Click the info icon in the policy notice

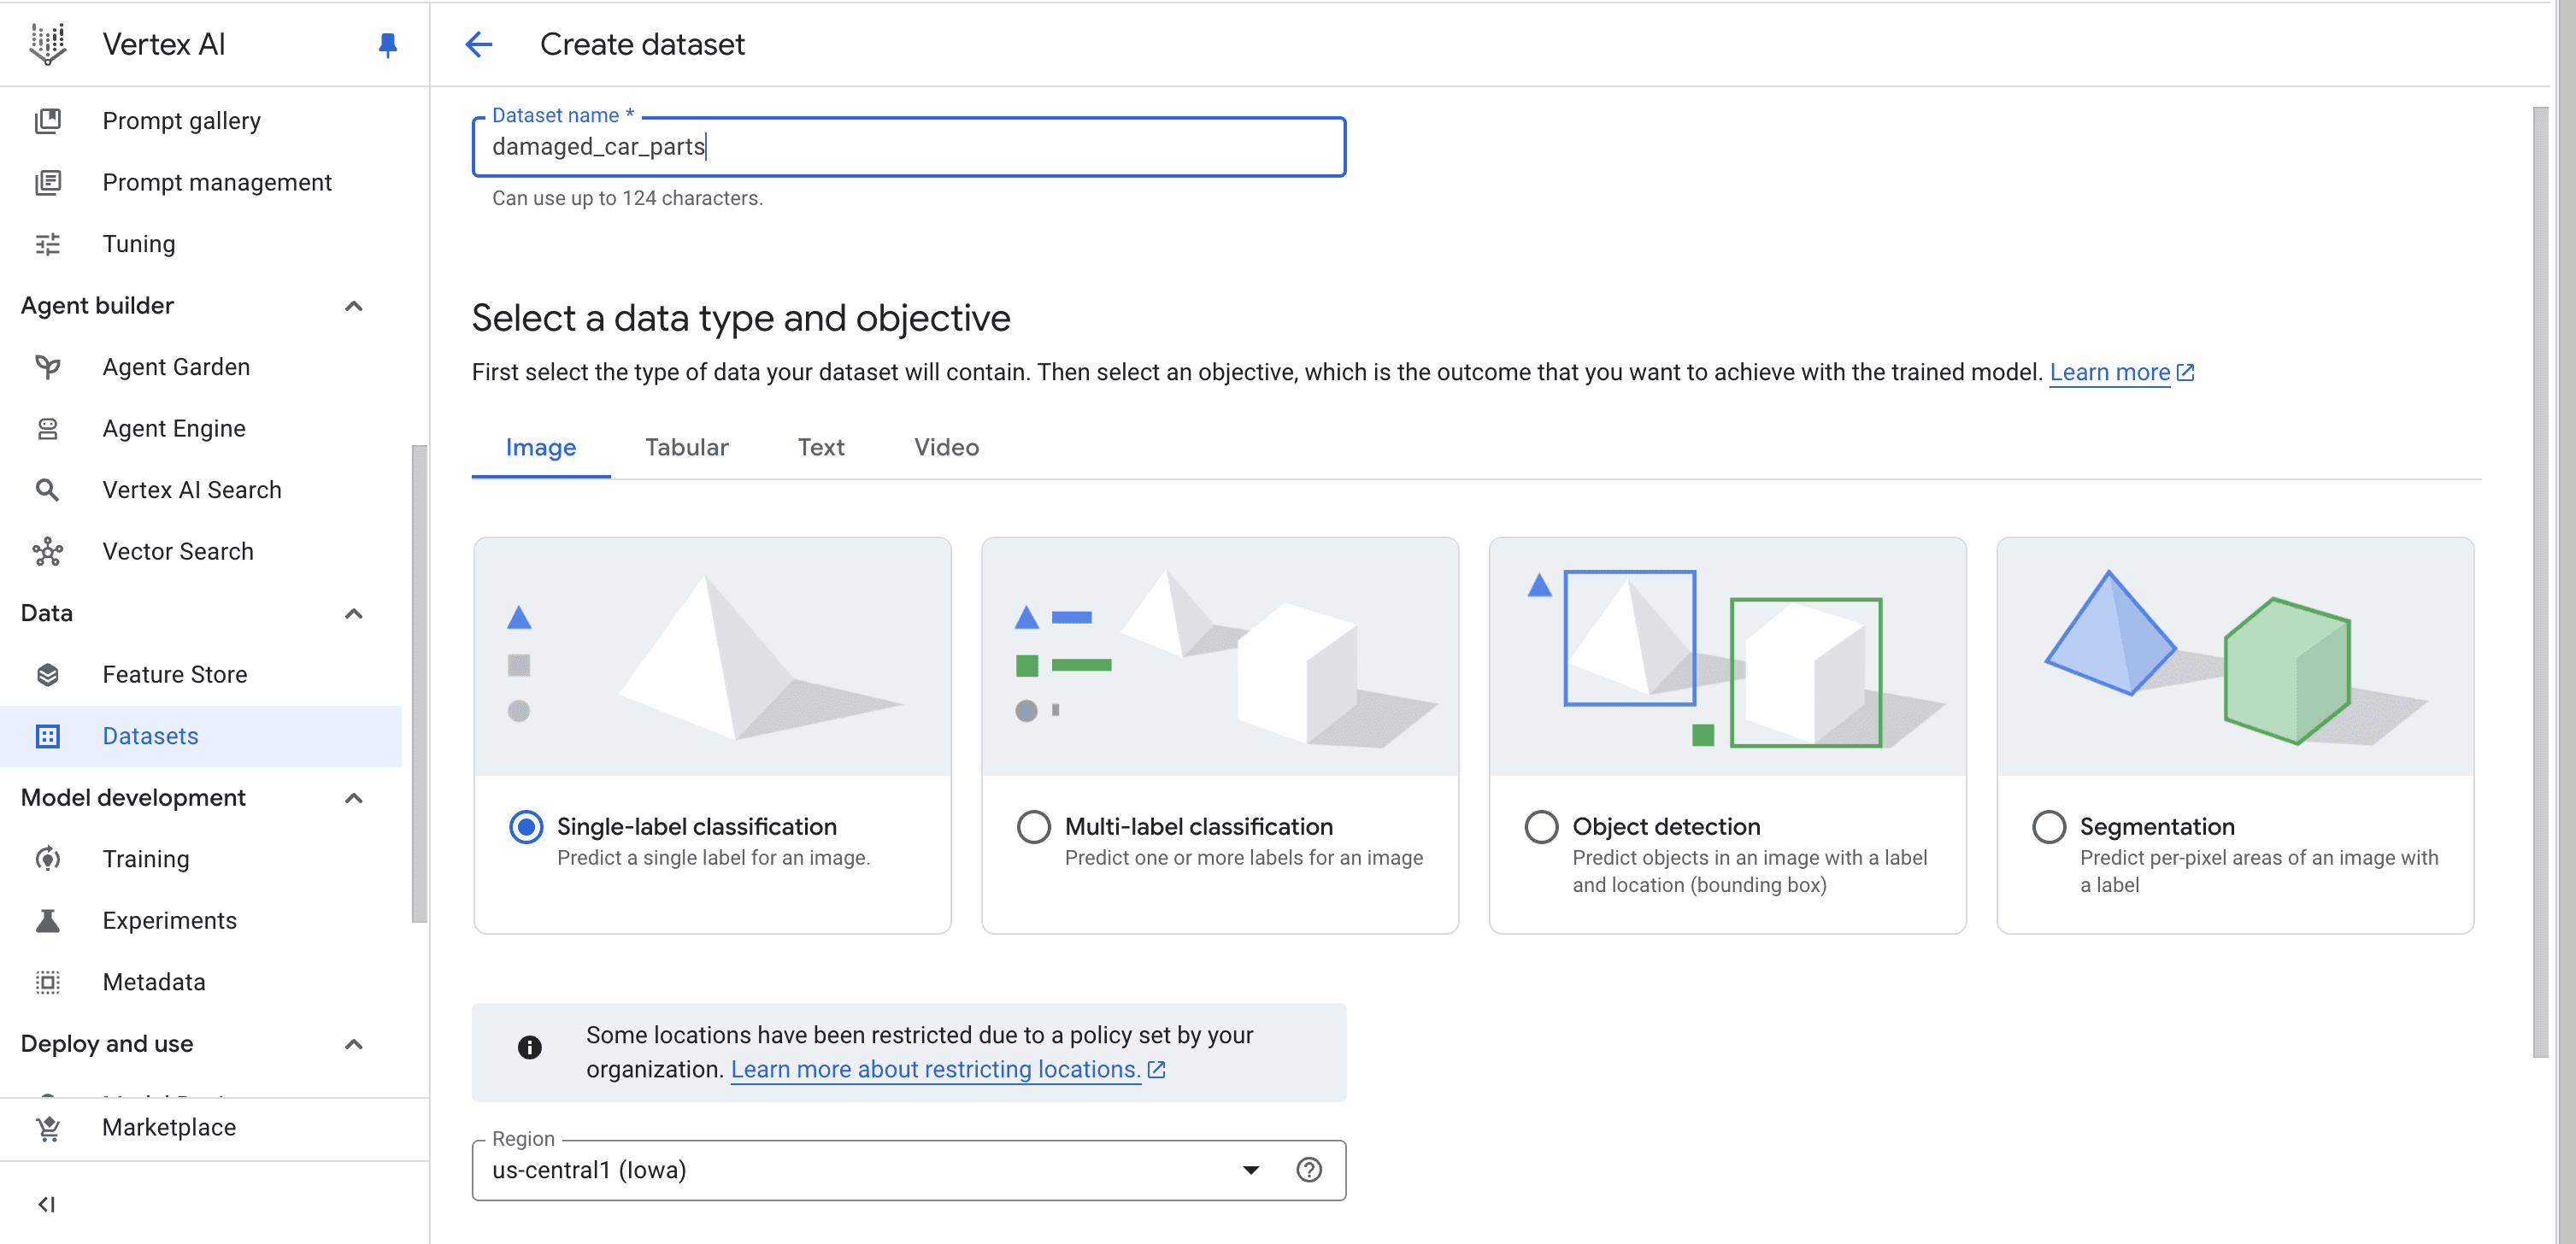click(530, 1047)
